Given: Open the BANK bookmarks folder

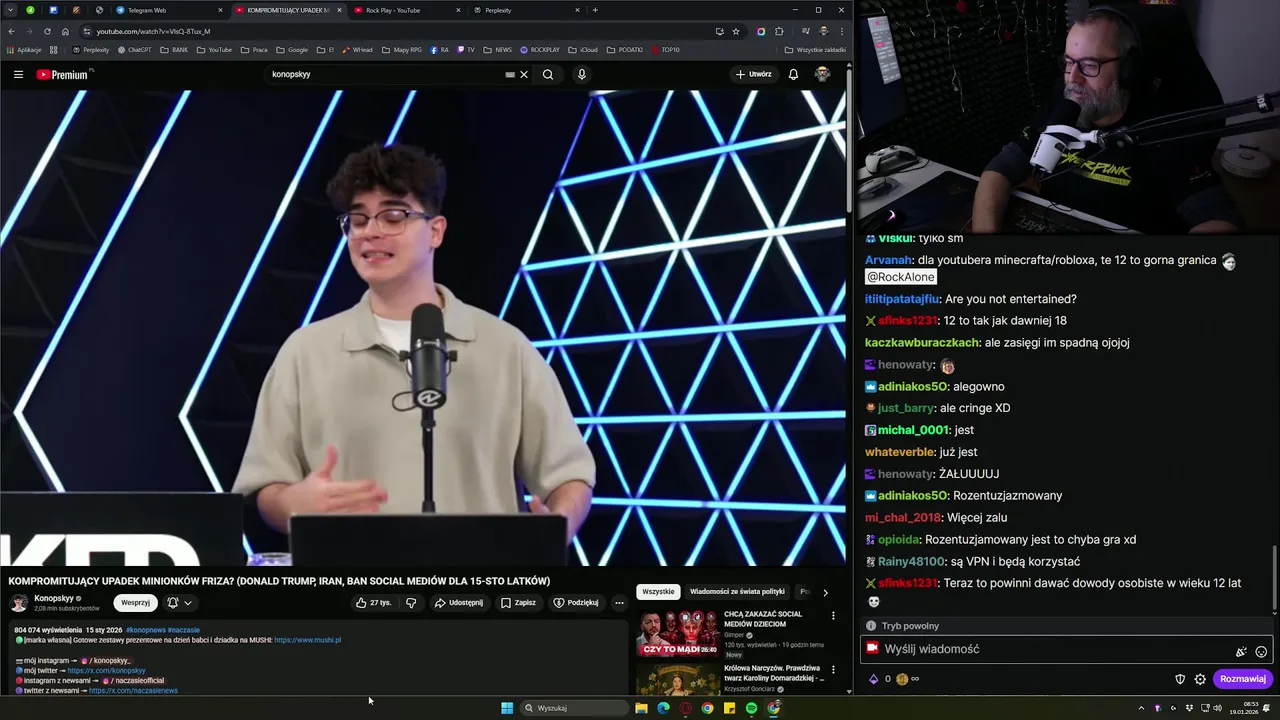Looking at the screenshot, I should click(174, 49).
